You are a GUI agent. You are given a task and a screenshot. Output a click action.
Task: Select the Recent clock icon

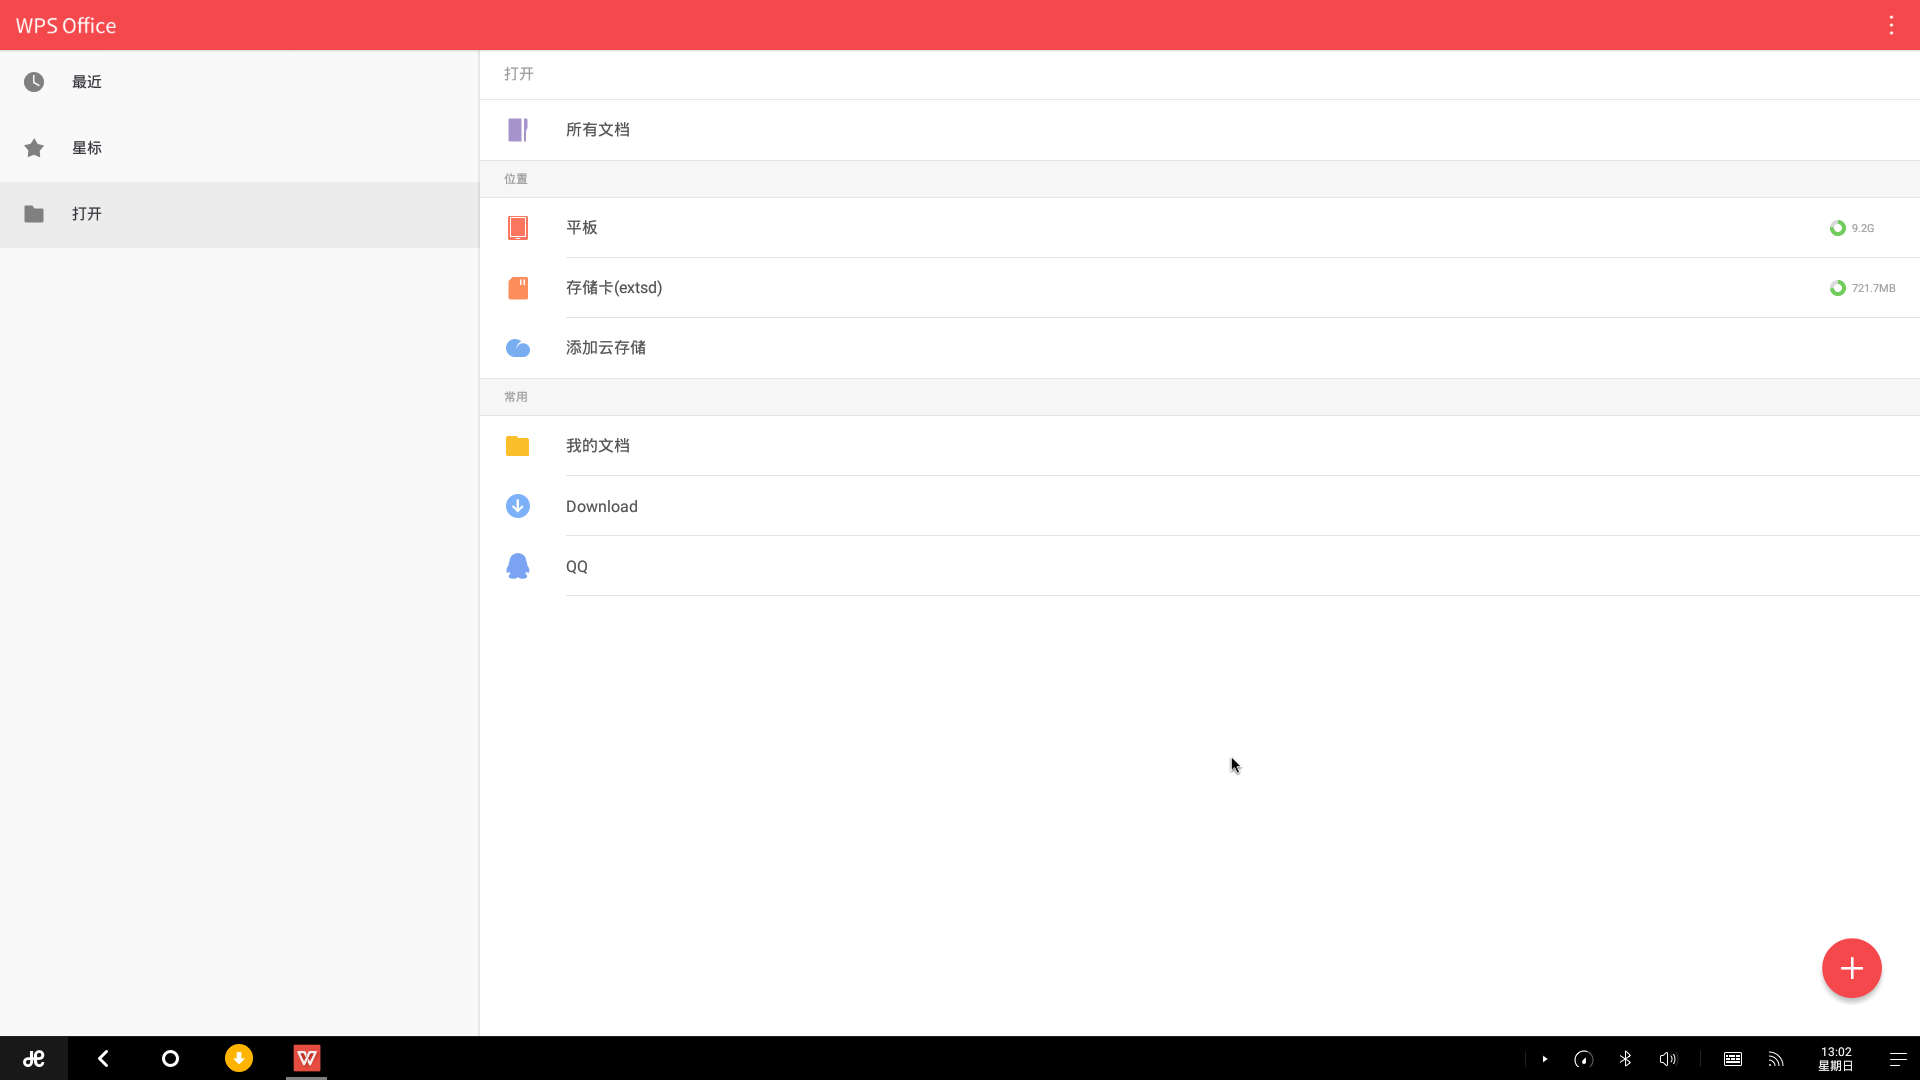34,82
